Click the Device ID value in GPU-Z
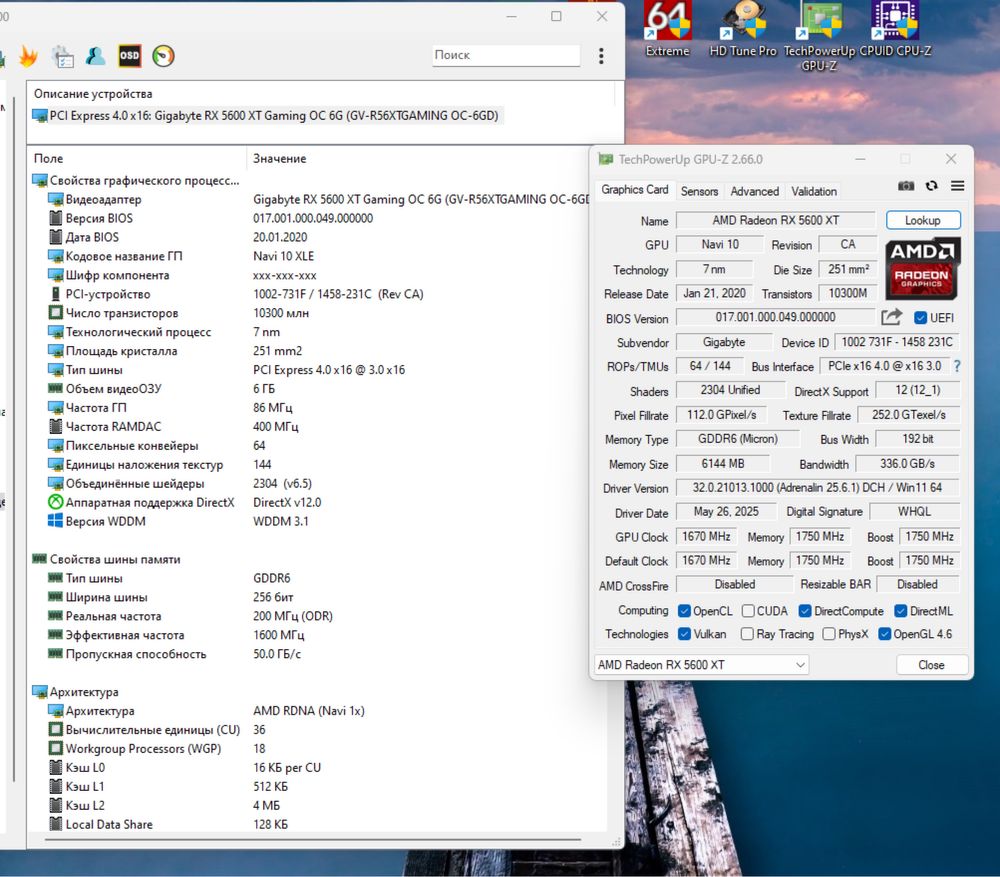Image resolution: width=1000 pixels, height=877 pixels. pyautogui.click(x=897, y=342)
